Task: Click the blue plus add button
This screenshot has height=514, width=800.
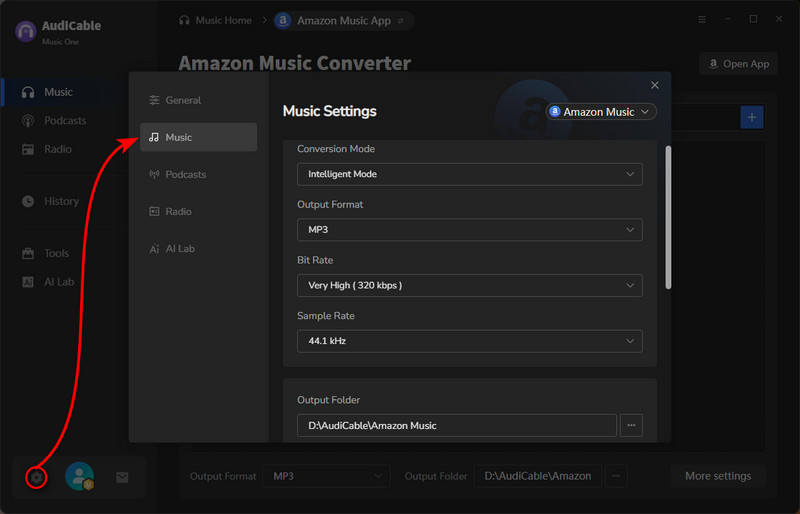Action: tap(752, 117)
